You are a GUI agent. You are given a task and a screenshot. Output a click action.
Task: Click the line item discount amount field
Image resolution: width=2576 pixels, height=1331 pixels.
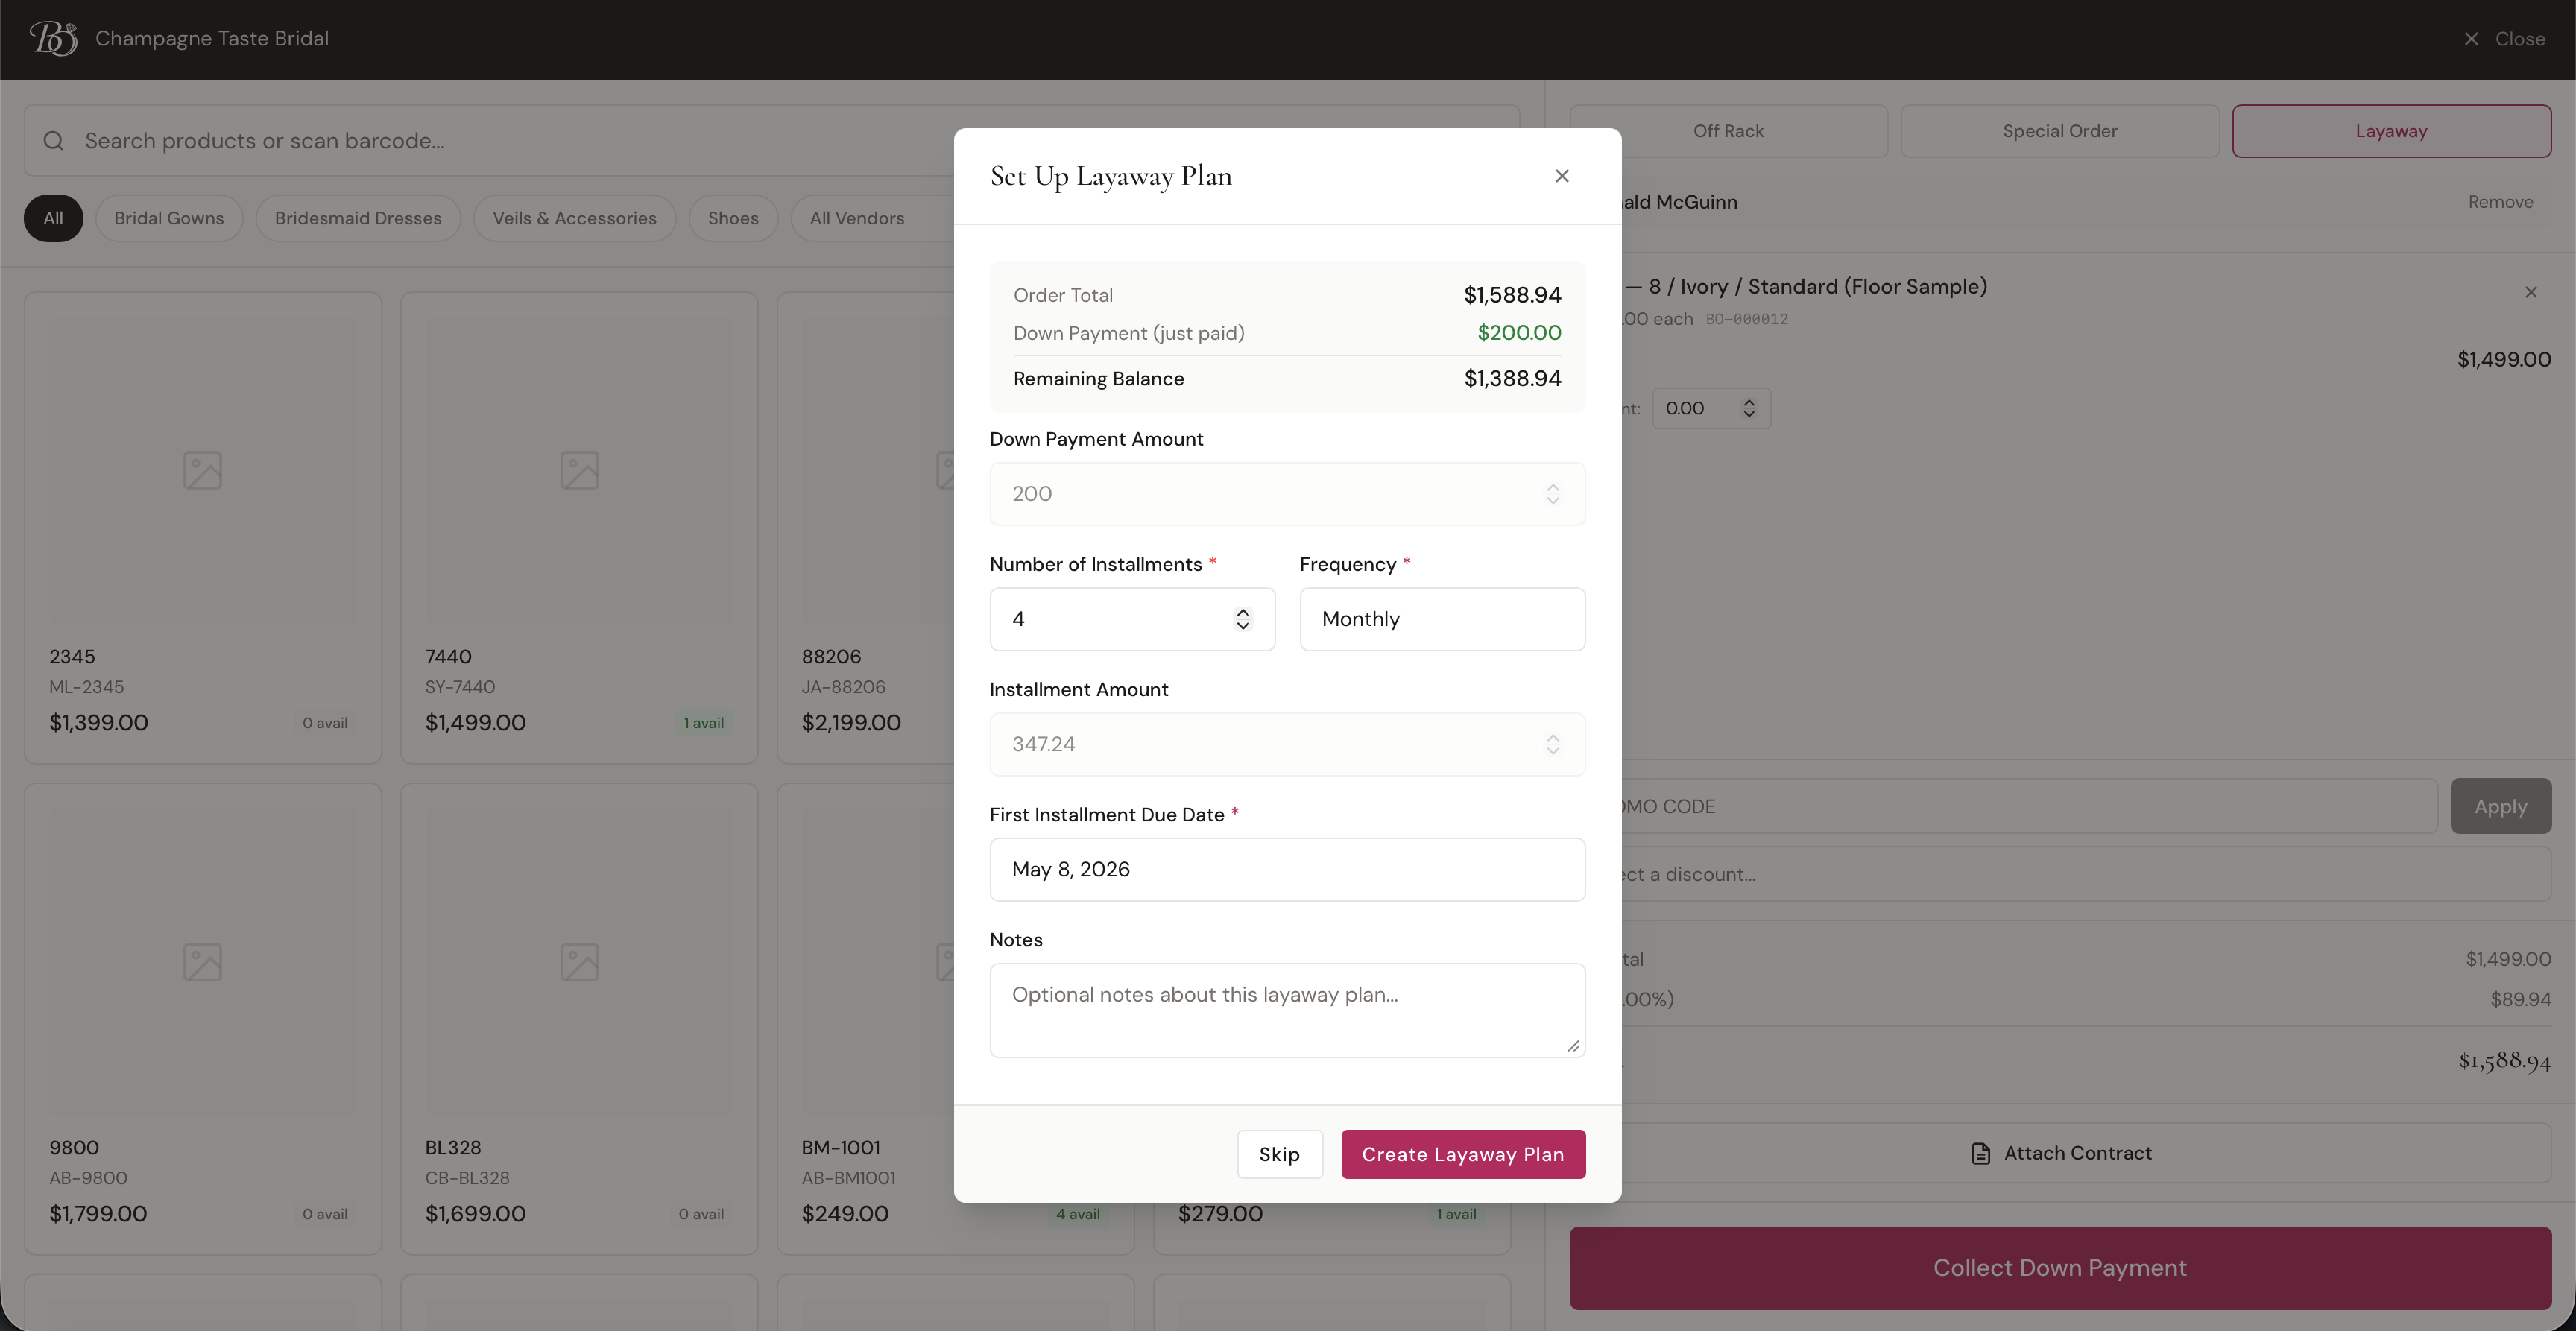tap(1711, 408)
